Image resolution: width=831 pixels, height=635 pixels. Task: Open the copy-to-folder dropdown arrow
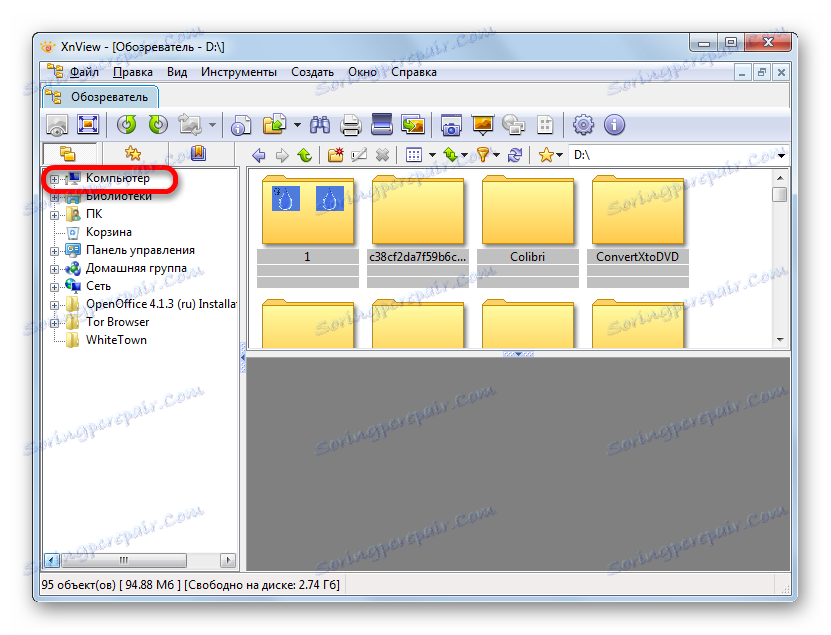click(x=297, y=126)
